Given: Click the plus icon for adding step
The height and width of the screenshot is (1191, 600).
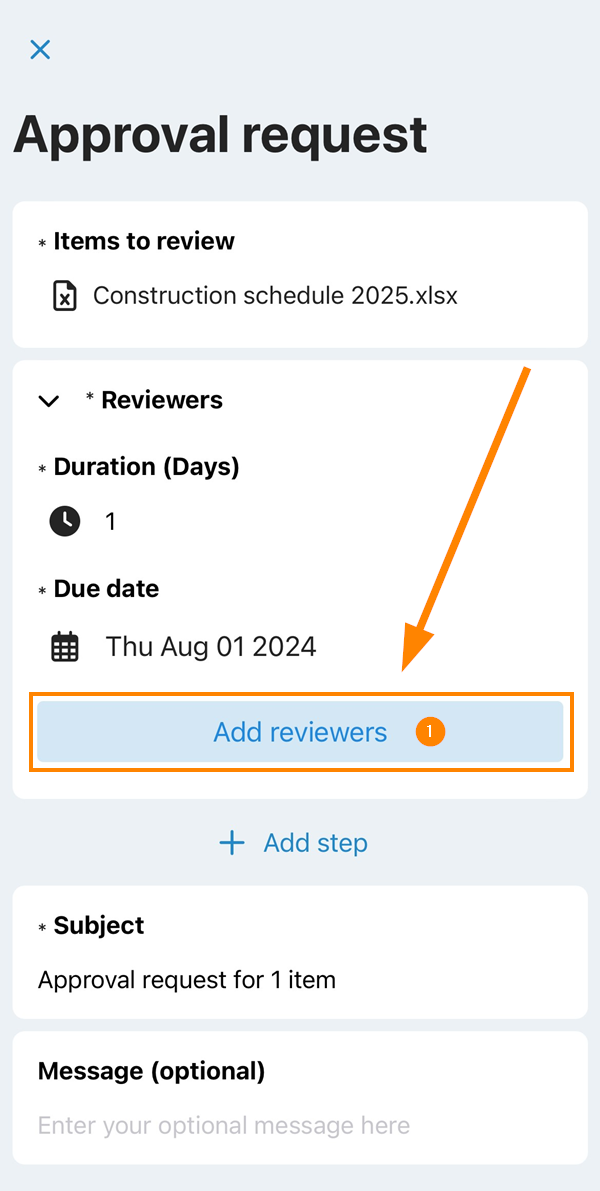Looking at the screenshot, I should pos(232,843).
